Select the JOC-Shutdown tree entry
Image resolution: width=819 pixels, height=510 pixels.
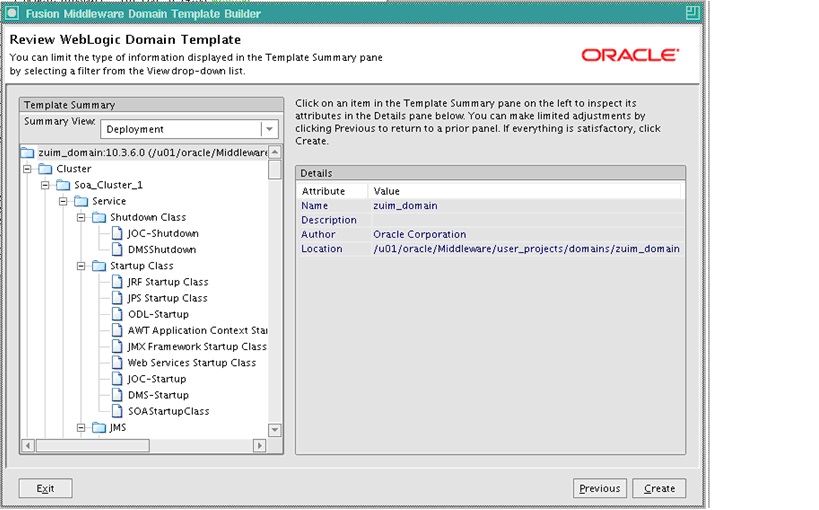click(163, 234)
